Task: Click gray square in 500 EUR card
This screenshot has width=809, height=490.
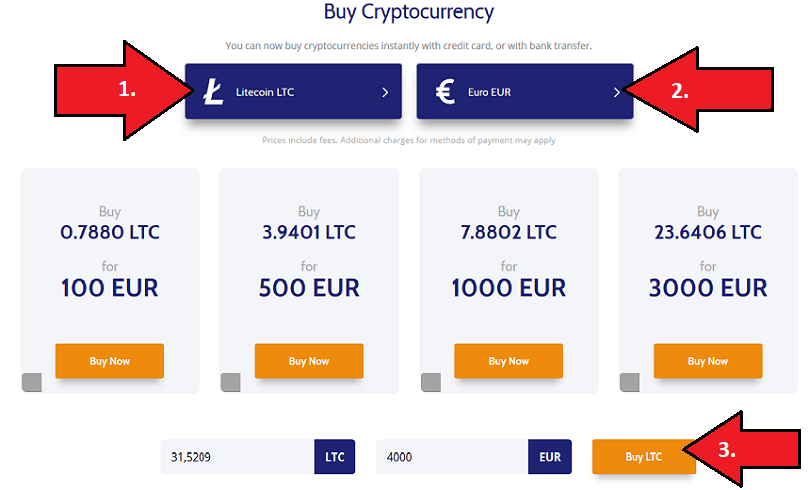Action: pos(231,383)
